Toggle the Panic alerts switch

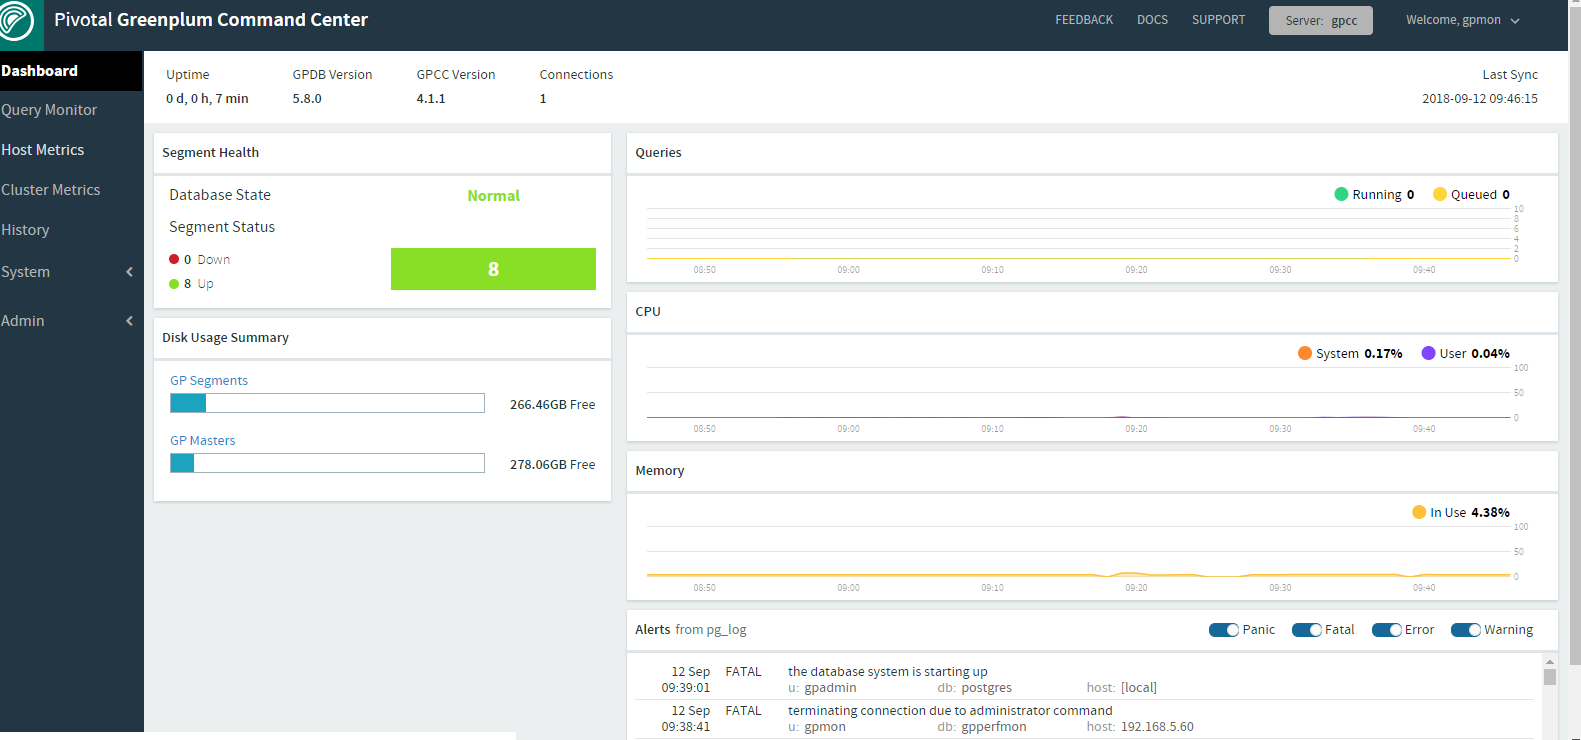[1224, 630]
